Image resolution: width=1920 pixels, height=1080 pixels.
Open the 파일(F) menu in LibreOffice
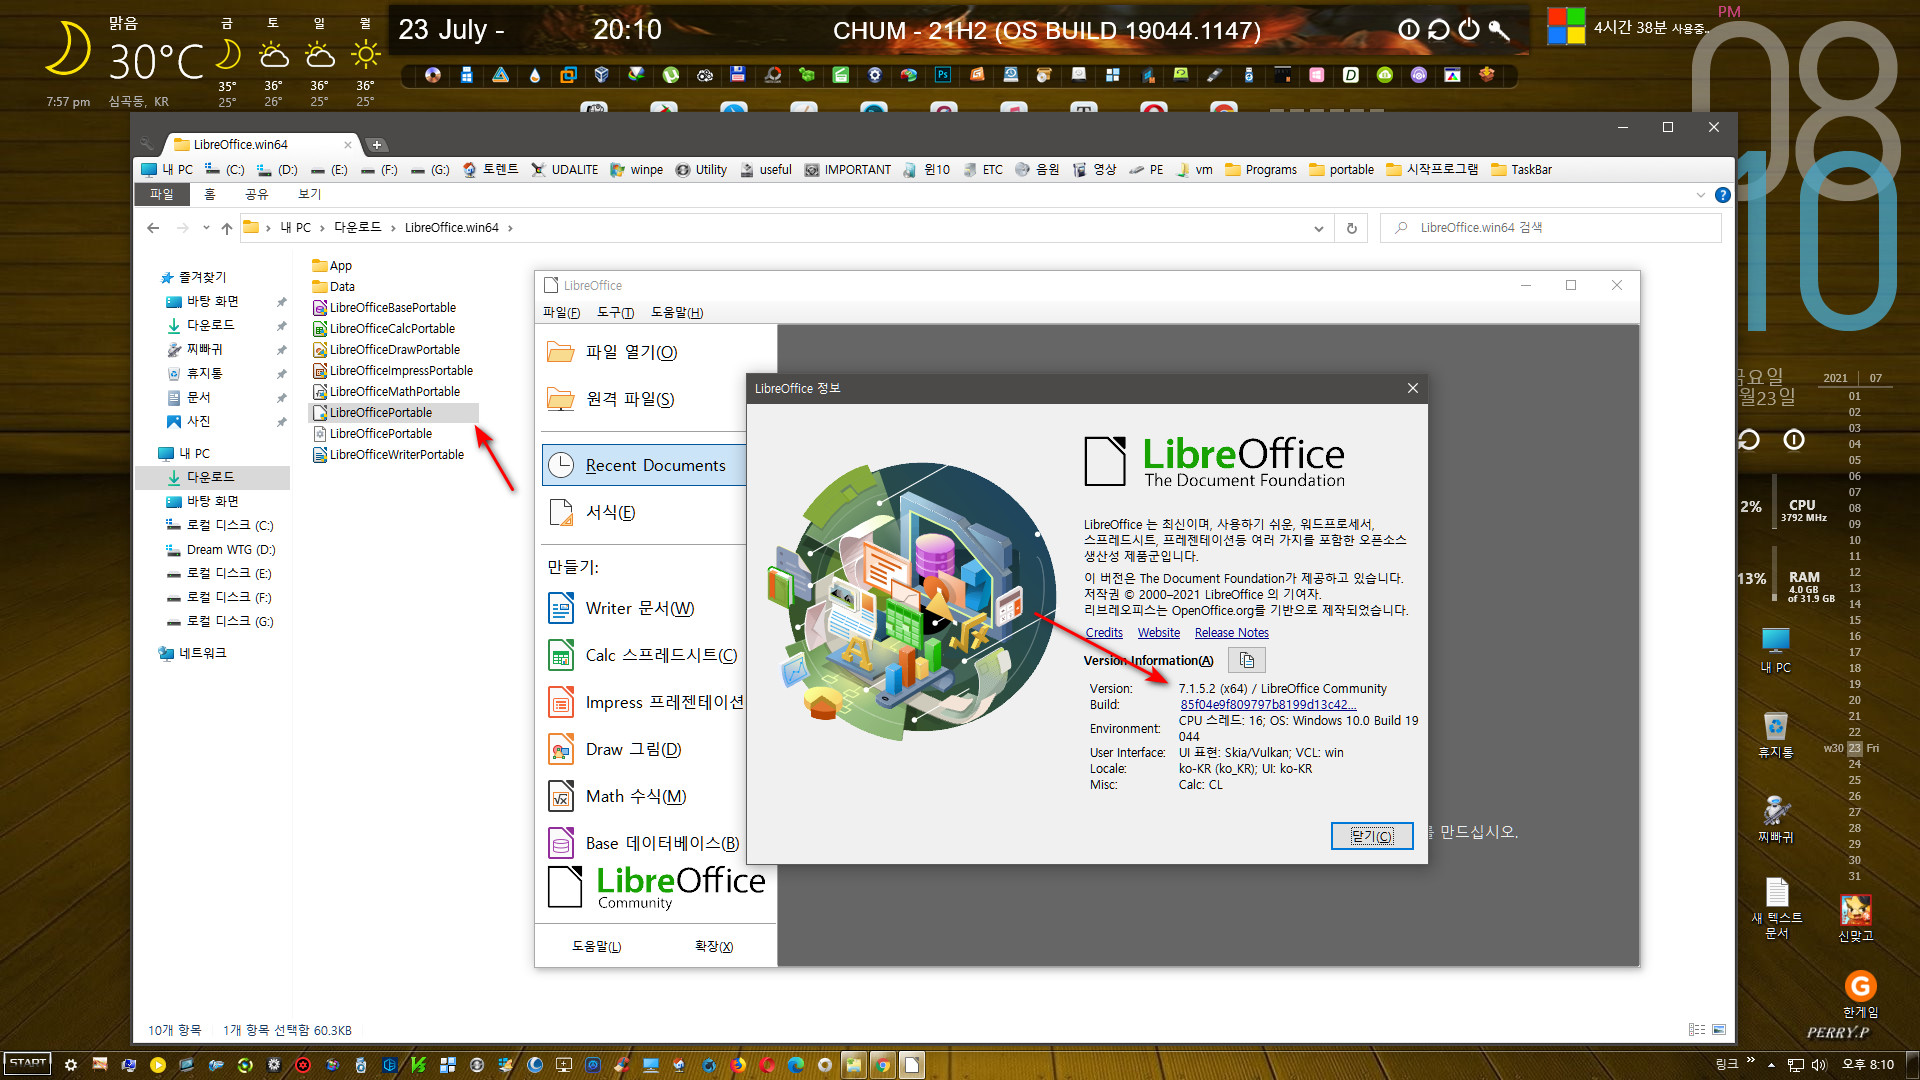(561, 312)
